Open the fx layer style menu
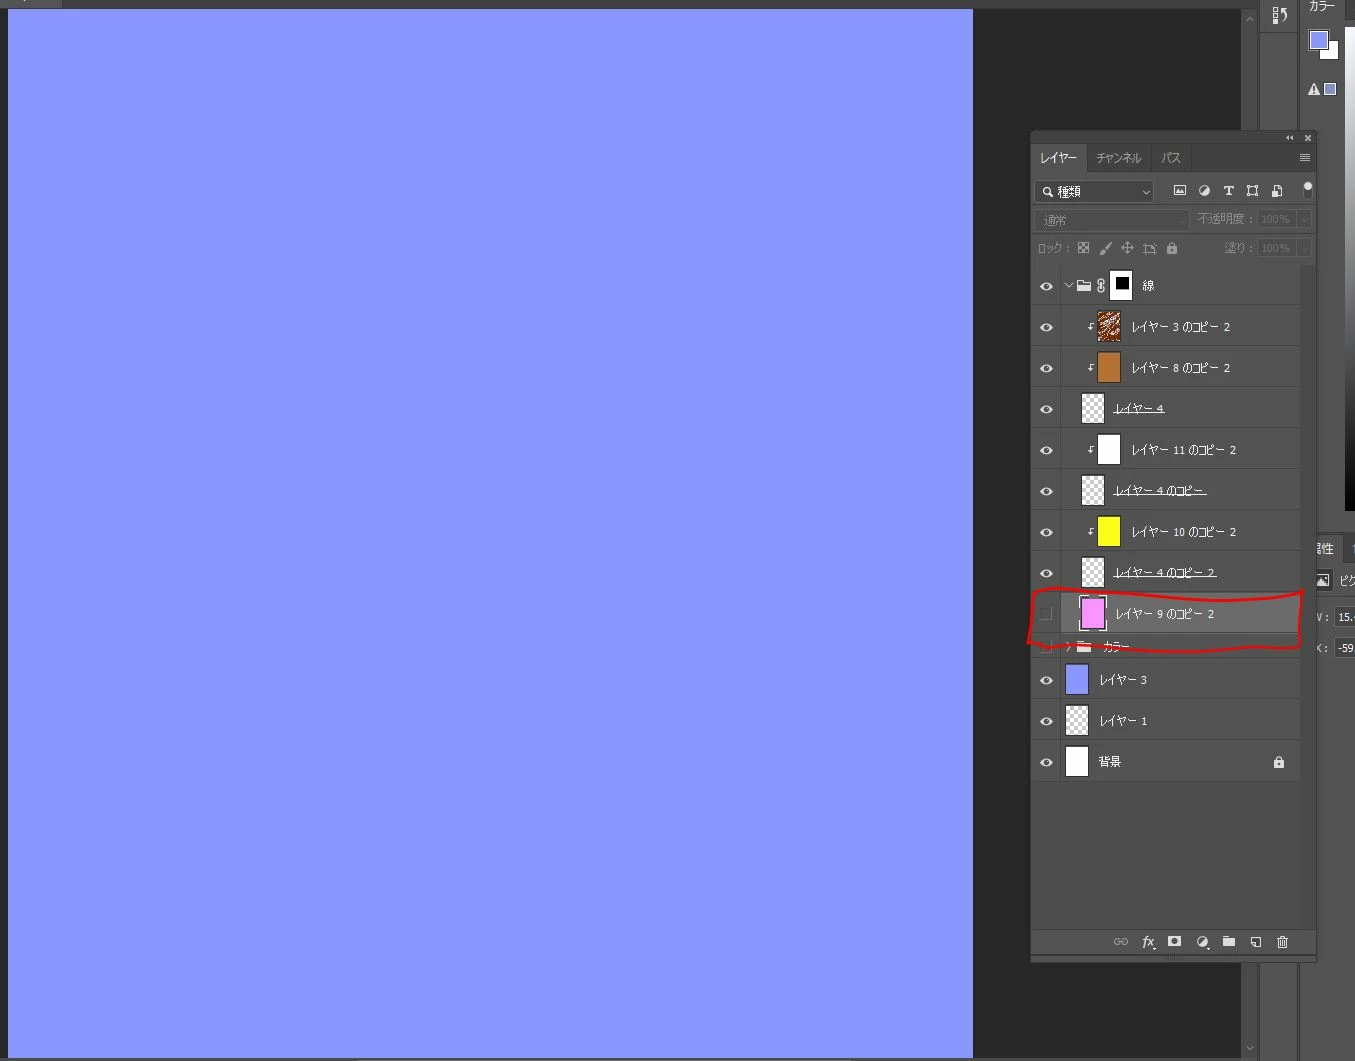The image size is (1355, 1061). (x=1149, y=942)
